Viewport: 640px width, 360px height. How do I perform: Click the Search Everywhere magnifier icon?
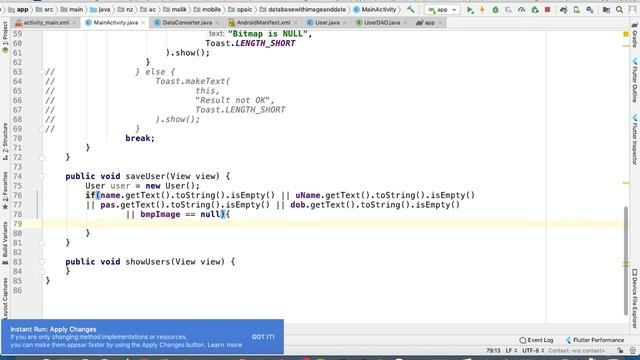click(619, 9)
